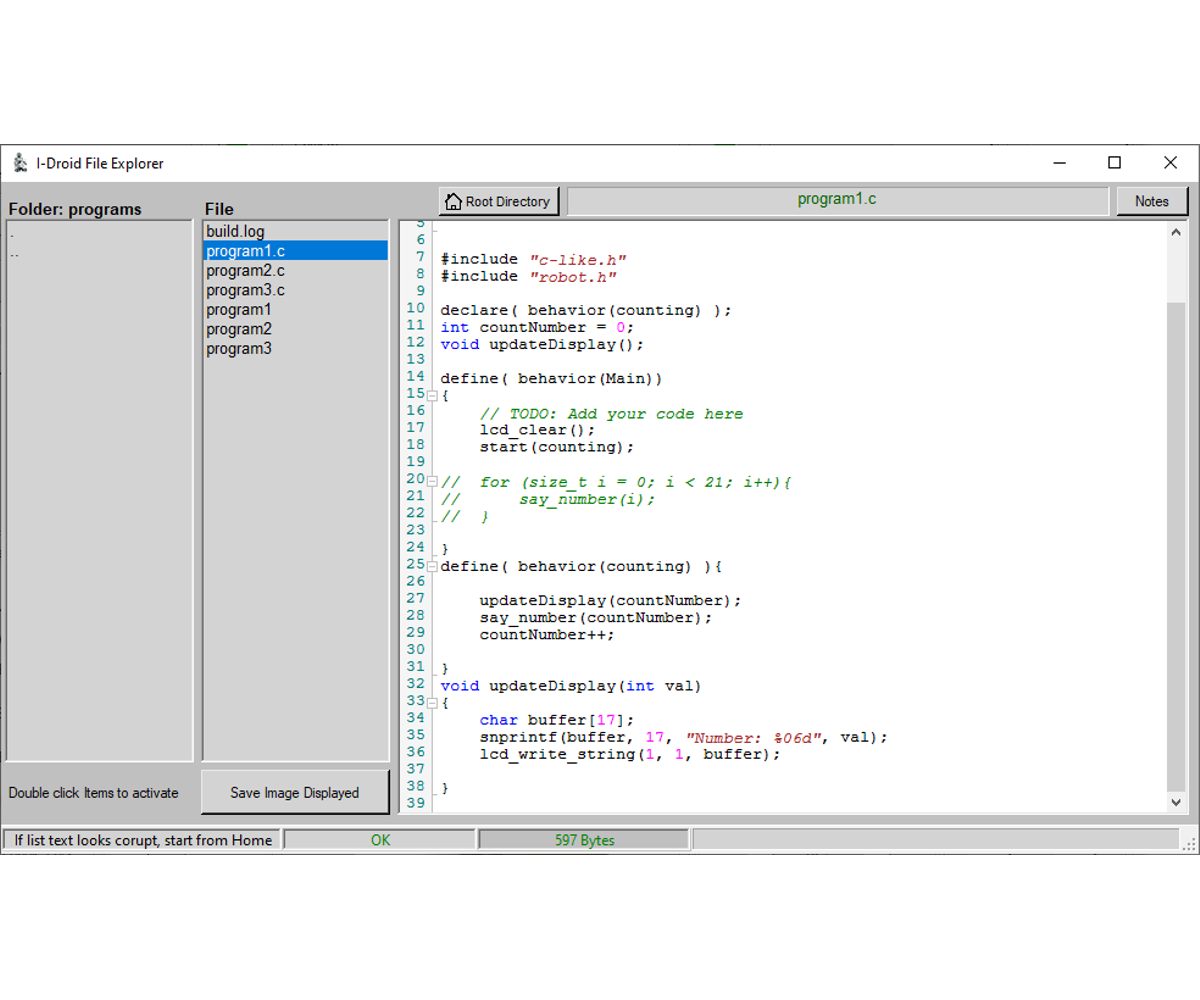Click the 597 Bytes progress indicator
The height and width of the screenshot is (1000, 1200).
584,839
